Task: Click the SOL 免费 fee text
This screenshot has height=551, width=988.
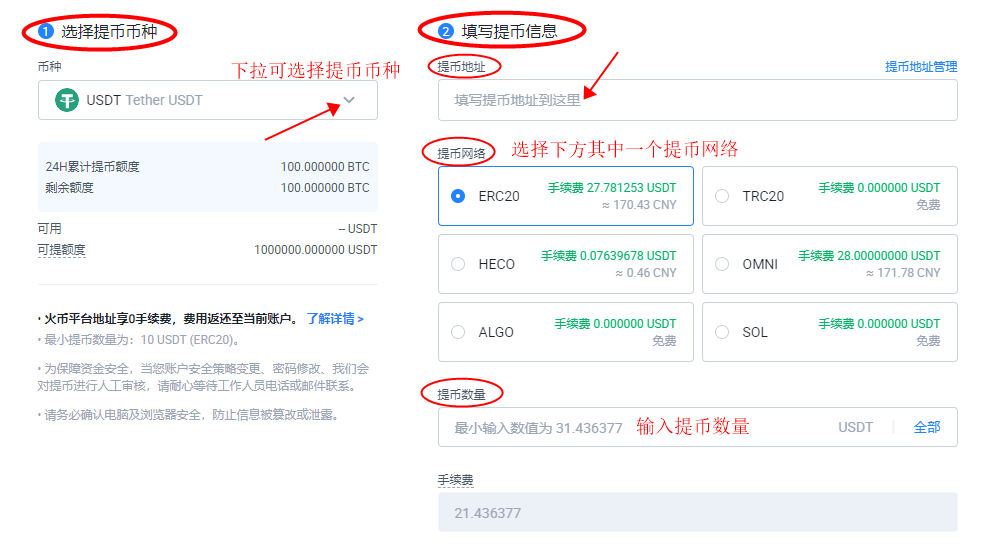Action: pyautogui.click(x=928, y=341)
